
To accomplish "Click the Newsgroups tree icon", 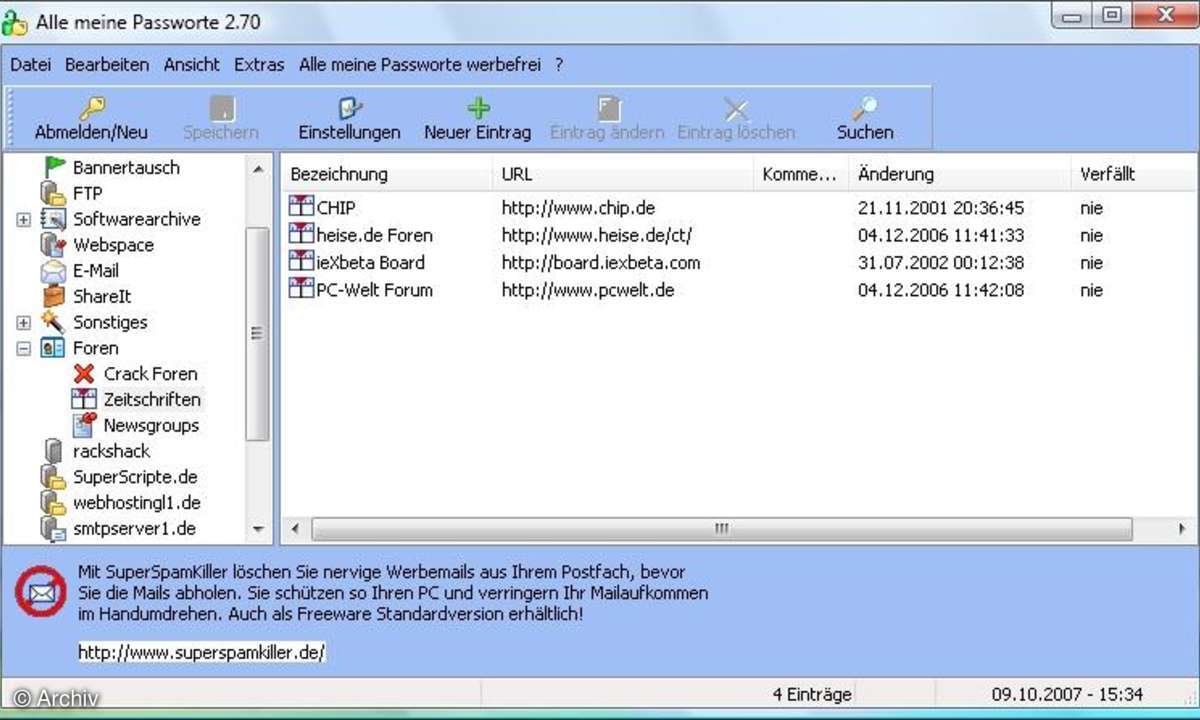I will click(84, 425).
